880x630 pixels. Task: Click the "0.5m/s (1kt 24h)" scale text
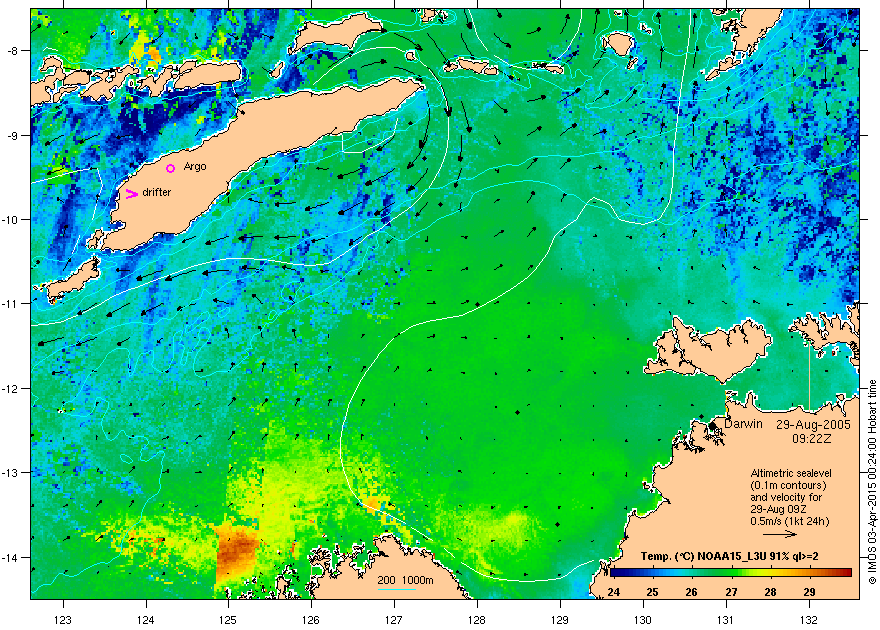tap(790, 521)
